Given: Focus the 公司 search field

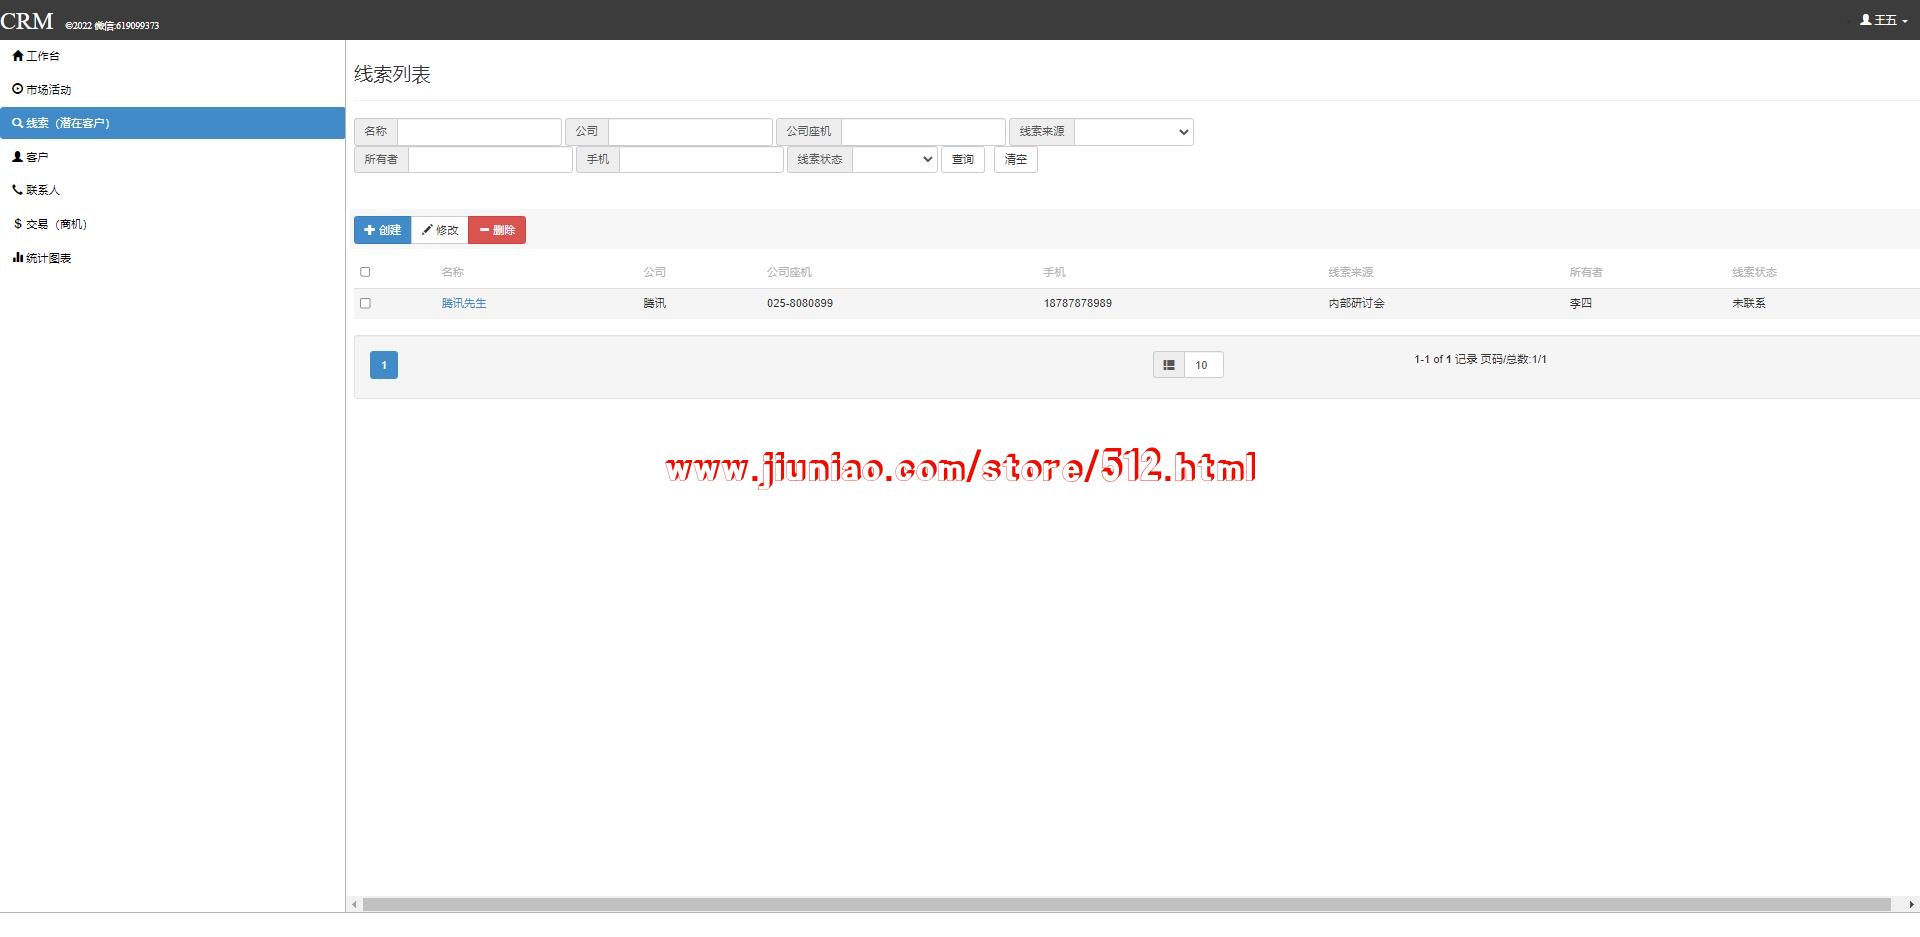Looking at the screenshot, I should click(690, 132).
